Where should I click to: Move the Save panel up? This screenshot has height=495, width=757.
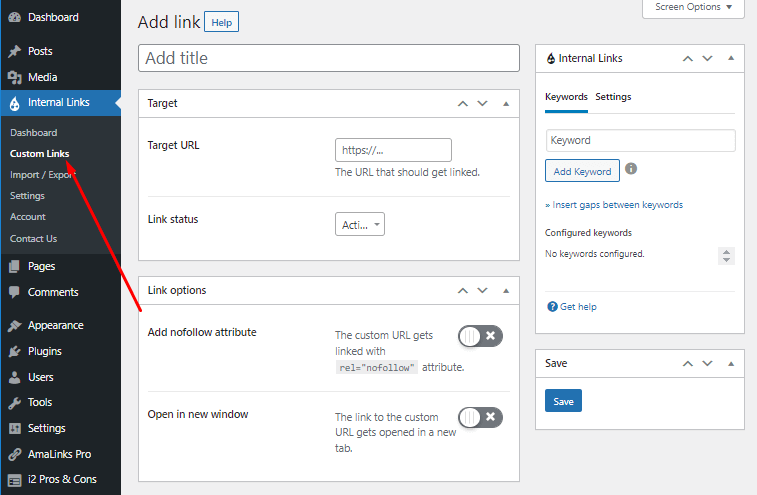click(x=688, y=364)
